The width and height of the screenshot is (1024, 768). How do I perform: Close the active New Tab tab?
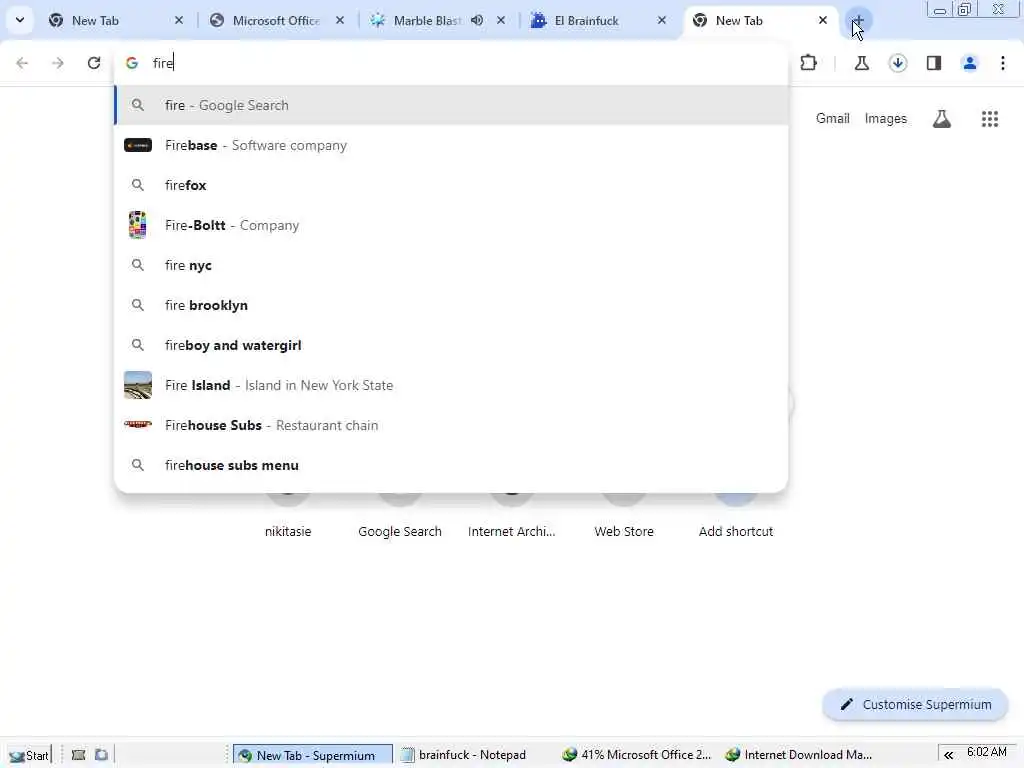click(823, 20)
